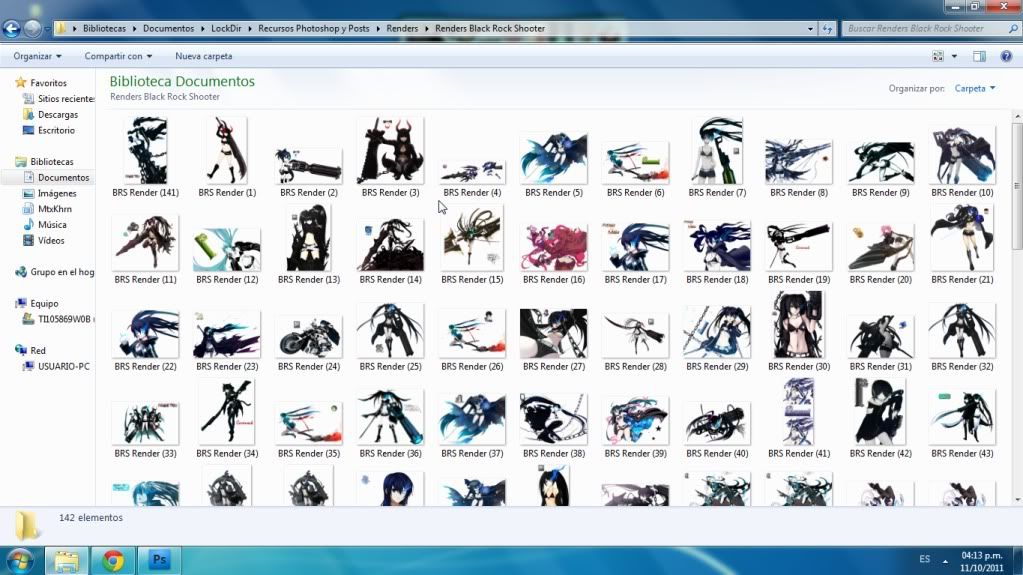Open the Carpeta arrange-by dropdown
Image resolution: width=1023 pixels, height=575 pixels.
click(x=975, y=88)
